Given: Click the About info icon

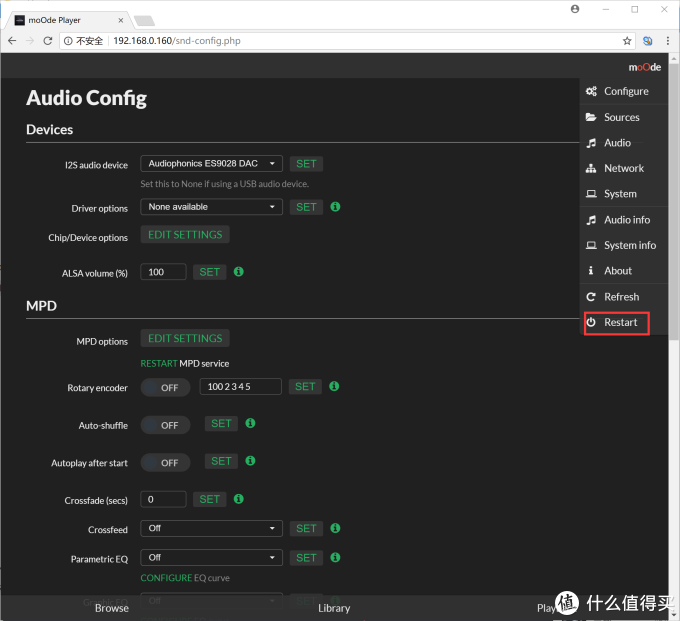Looking at the screenshot, I should coord(591,271).
